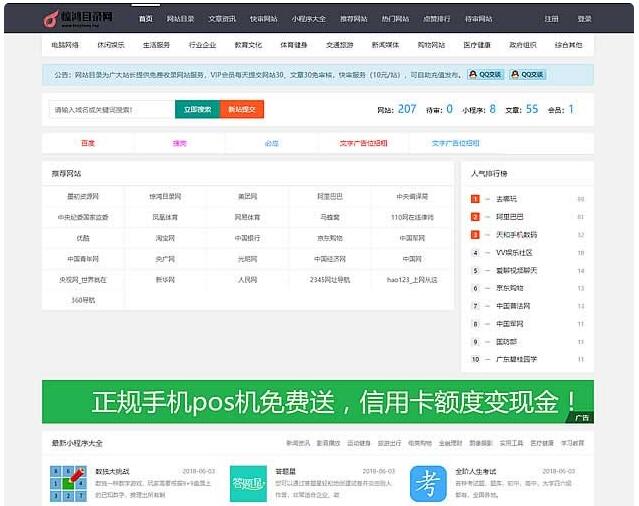Click the green POS machine ad banner
This screenshot has height=506, width=639.
click(x=317, y=402)
